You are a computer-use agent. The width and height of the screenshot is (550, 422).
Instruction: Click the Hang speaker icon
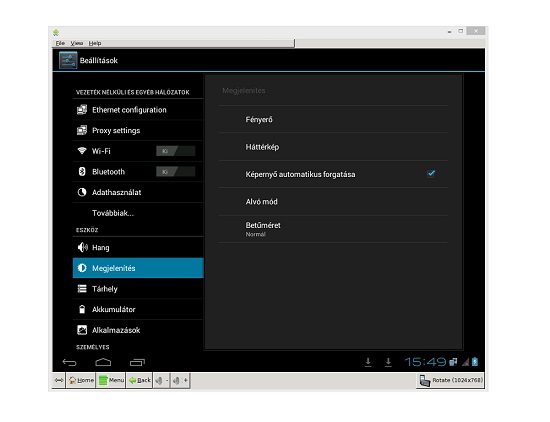click(x=82, y=247)
